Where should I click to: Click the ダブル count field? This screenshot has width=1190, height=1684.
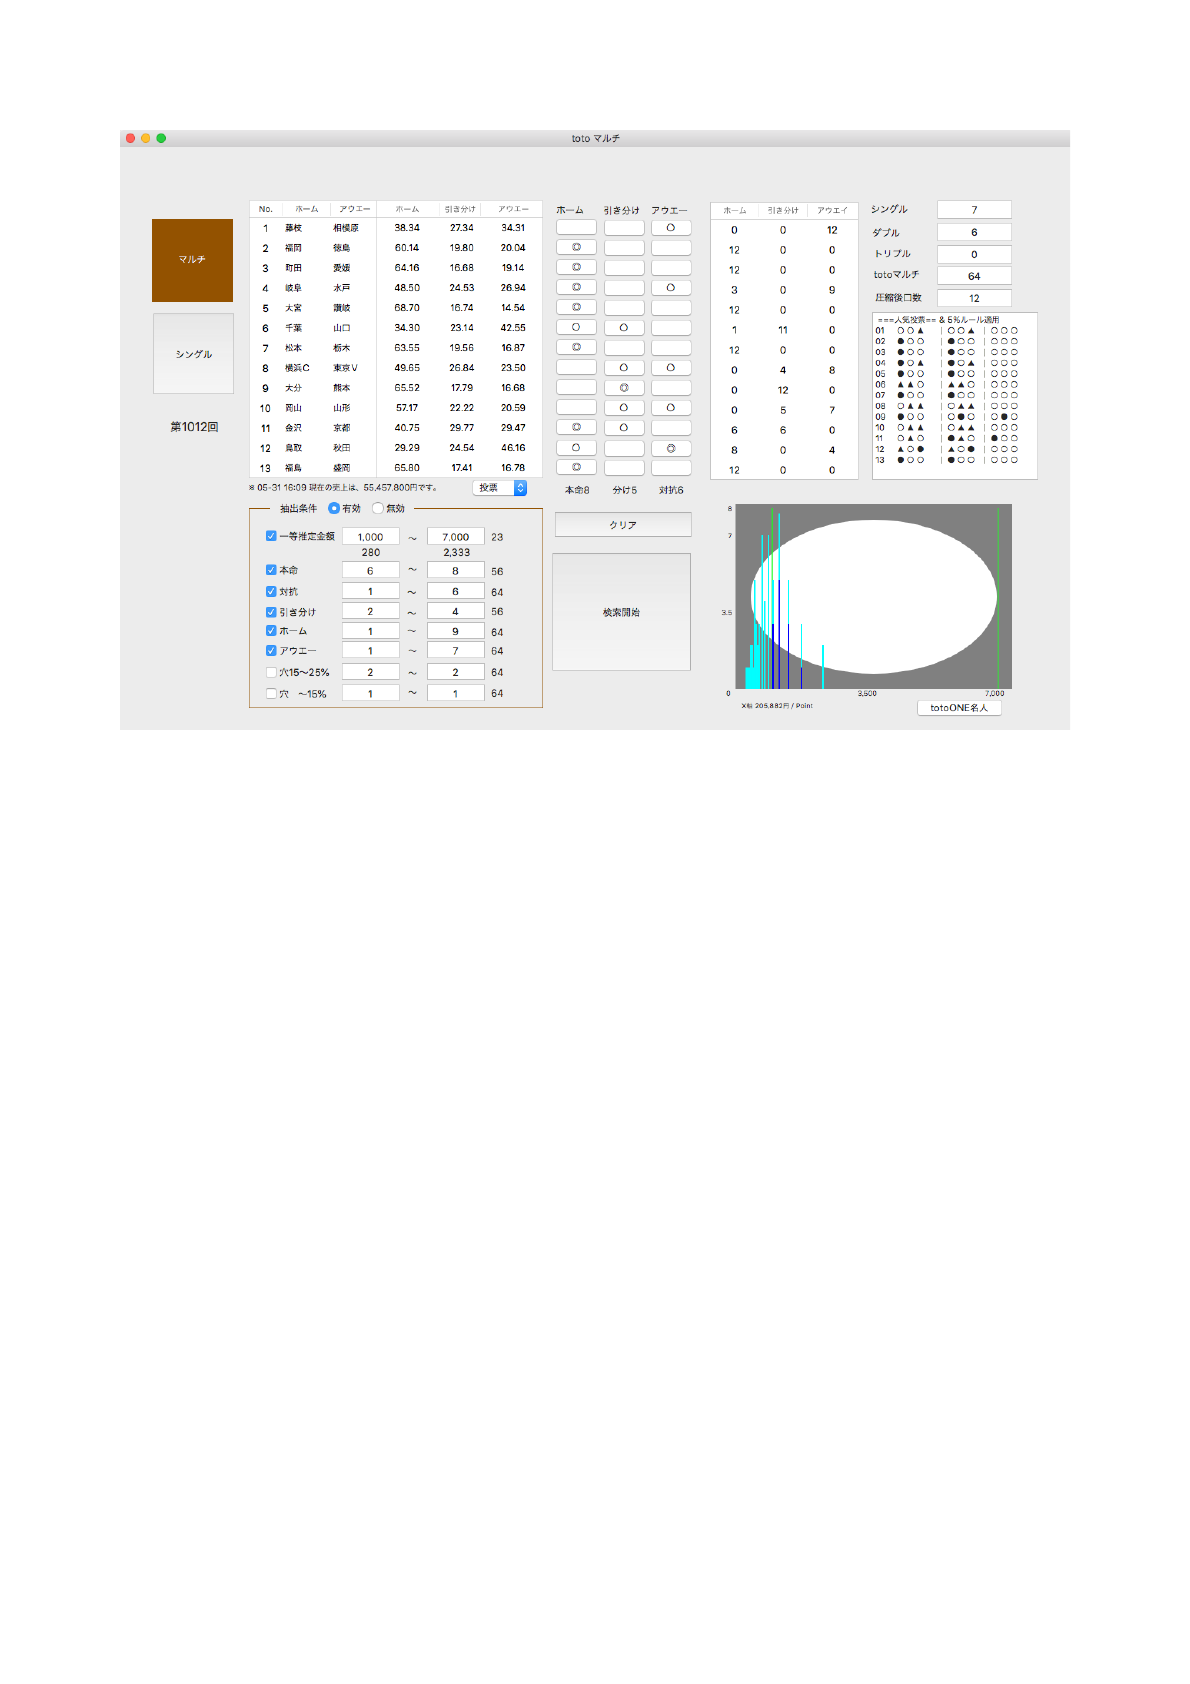coord(974,232)
